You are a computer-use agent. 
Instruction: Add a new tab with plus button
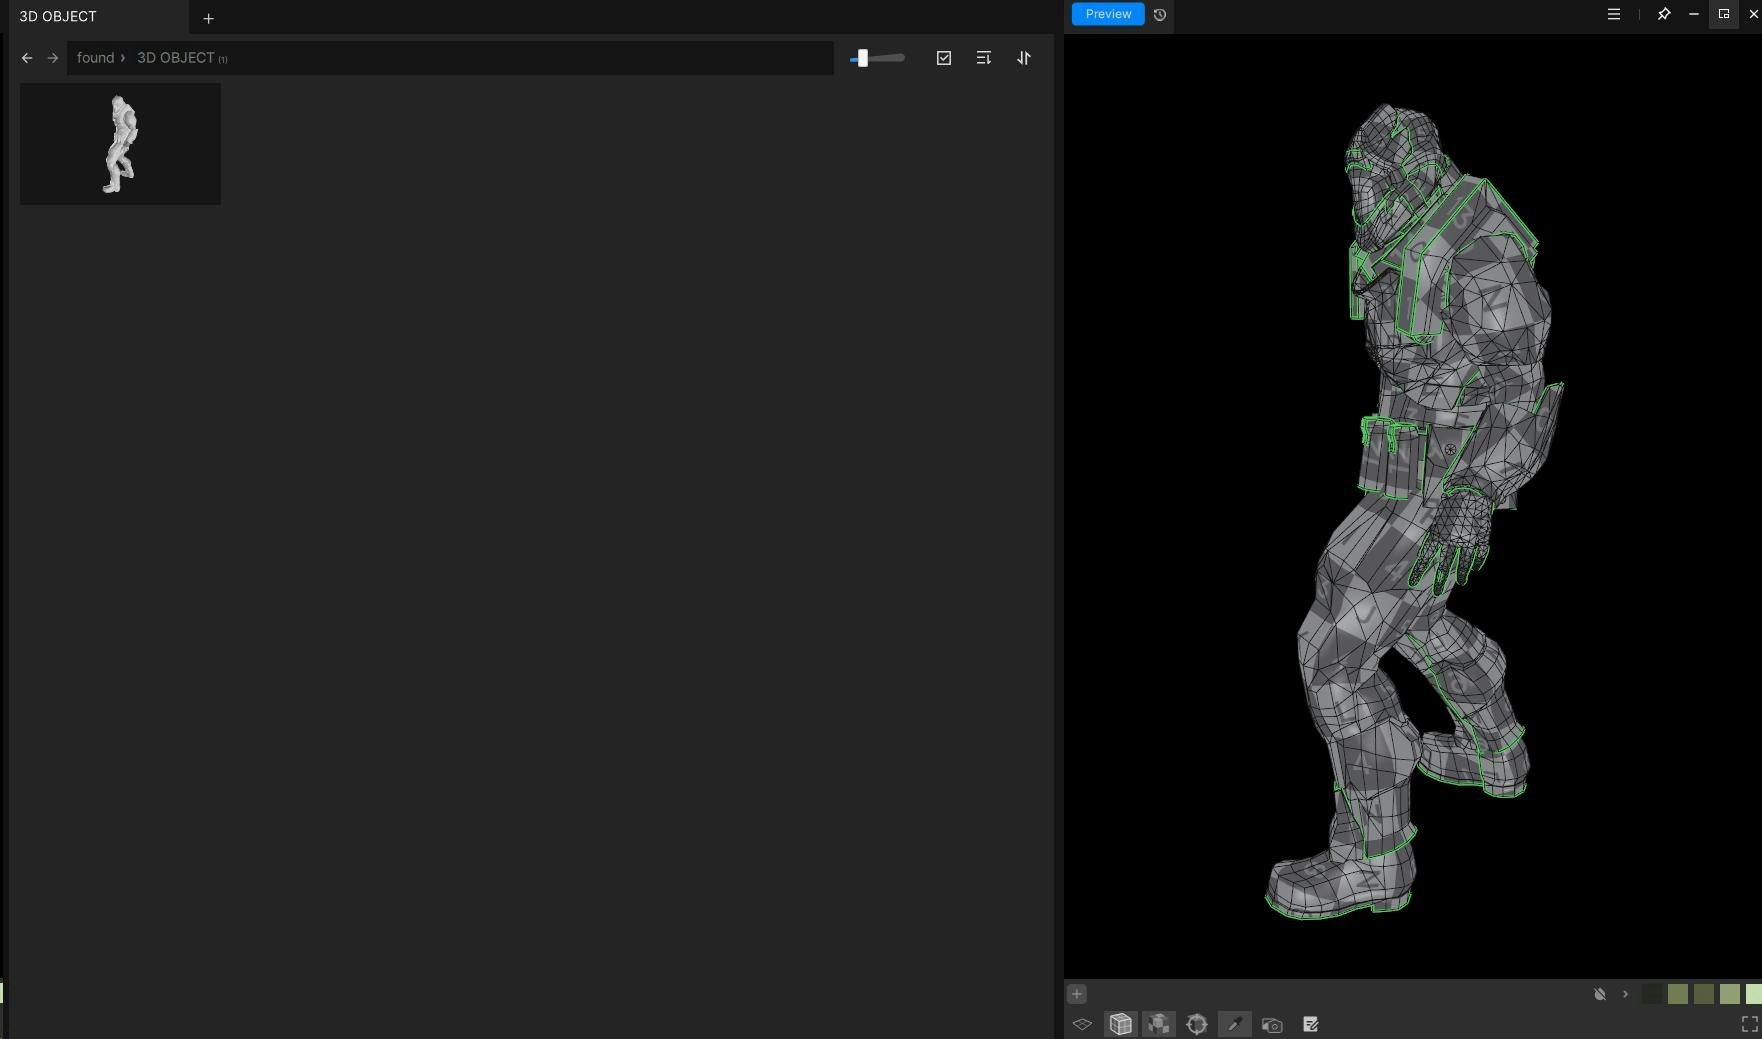point(208,18)
